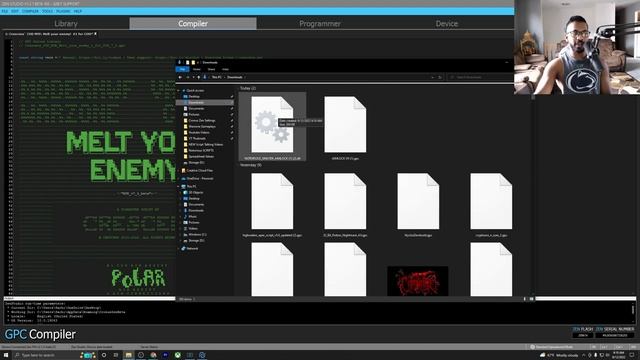Open address bar history dropdown
Screen dimensions: 640x360
pyautogui.click(x=433, y=77)
